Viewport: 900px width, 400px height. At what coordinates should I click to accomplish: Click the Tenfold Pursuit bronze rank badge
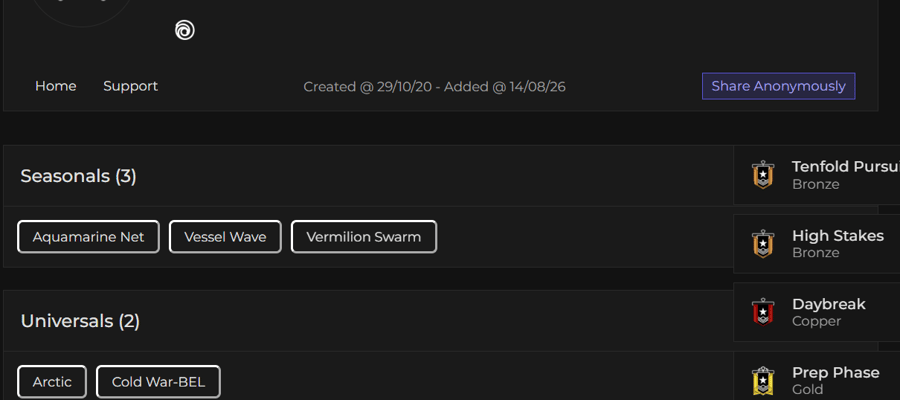tap(763, 174)
